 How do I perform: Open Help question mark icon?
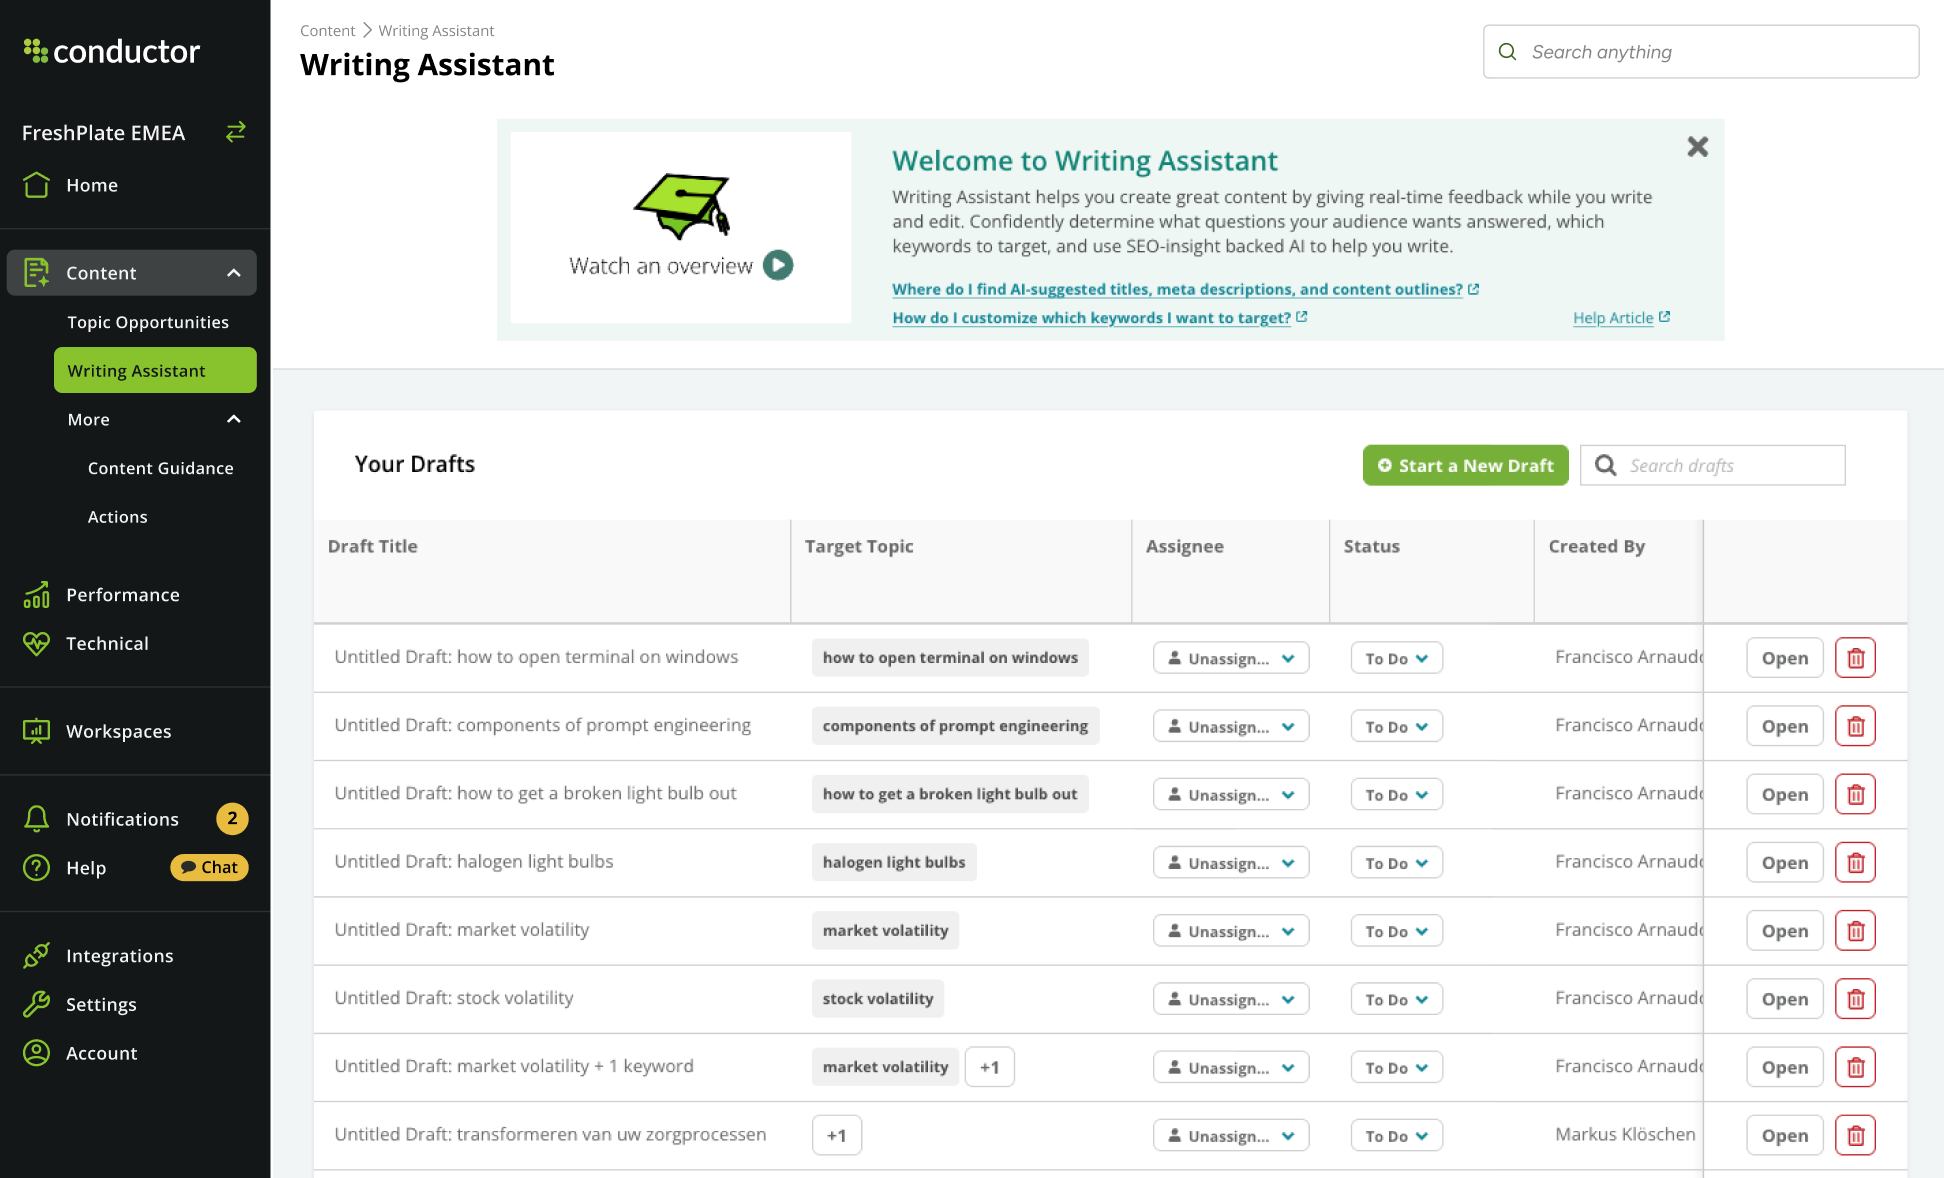[37, 868]
